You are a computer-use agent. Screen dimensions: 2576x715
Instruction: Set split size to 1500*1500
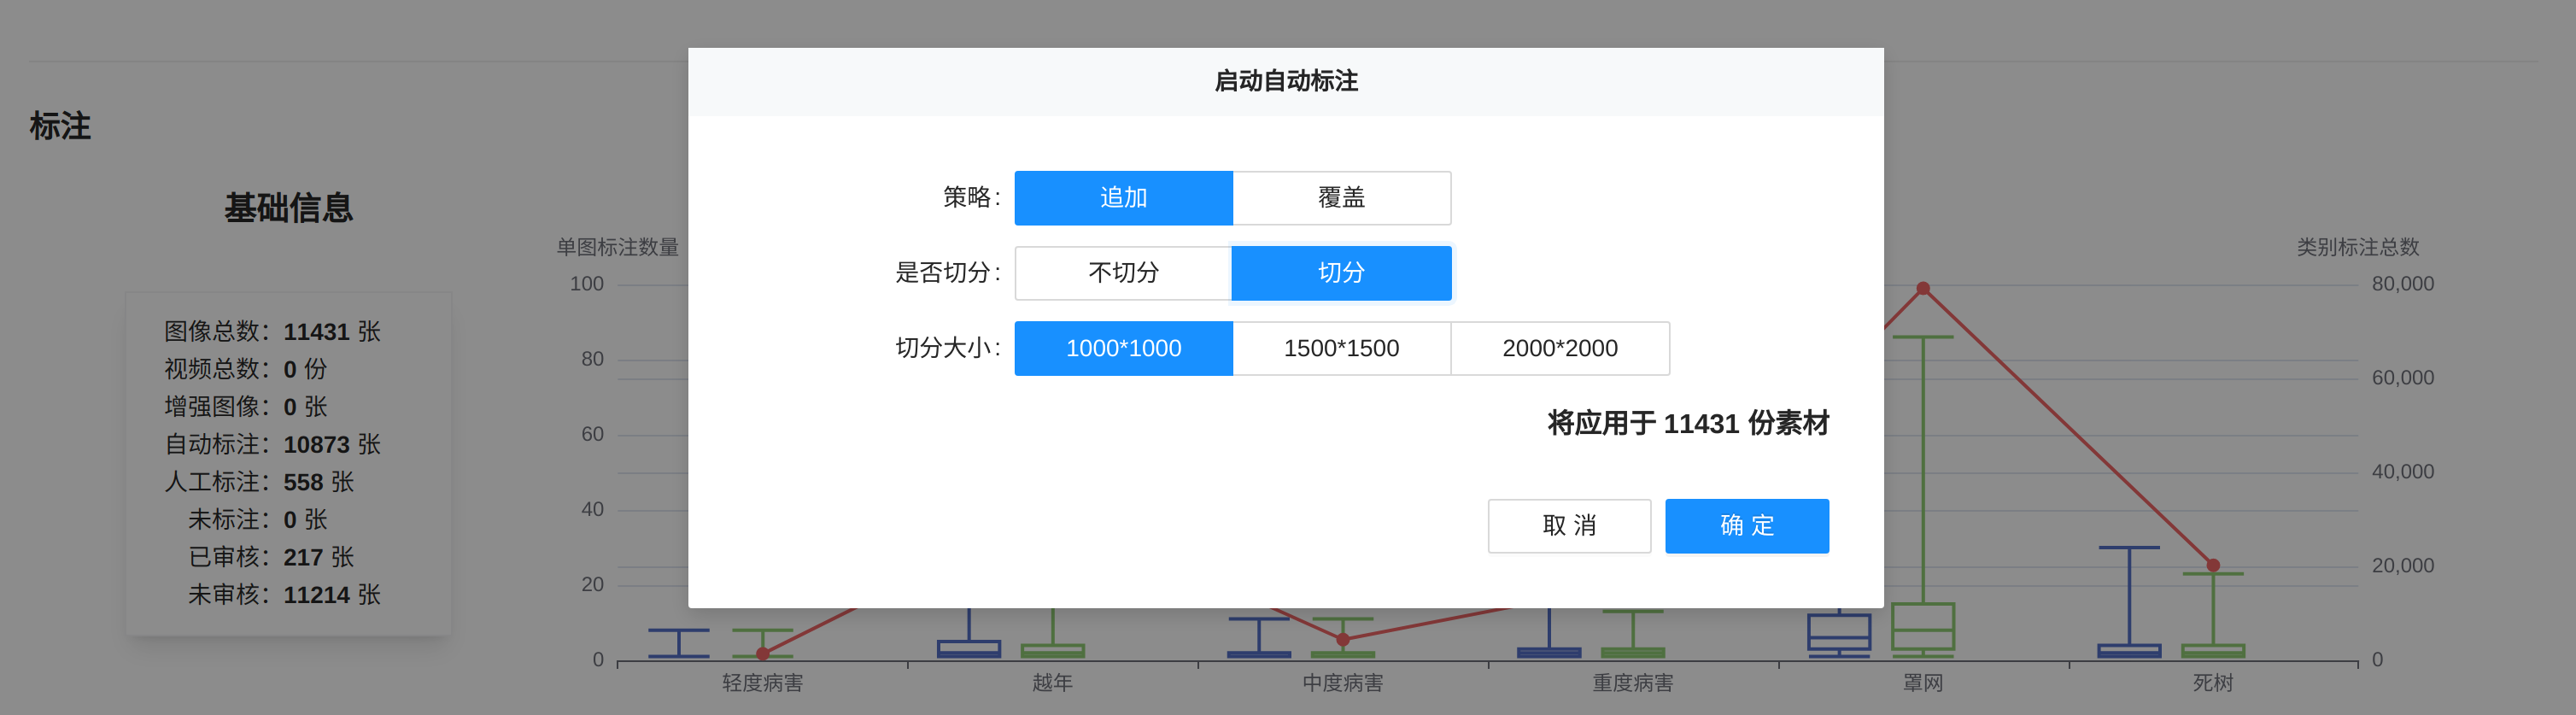tap(1341, 348)
